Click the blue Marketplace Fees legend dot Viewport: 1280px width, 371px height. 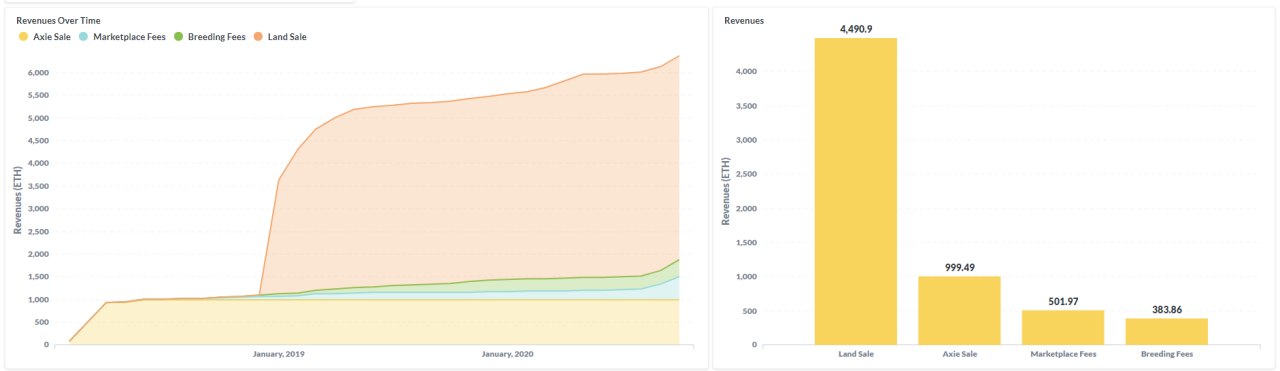[83, 37]
